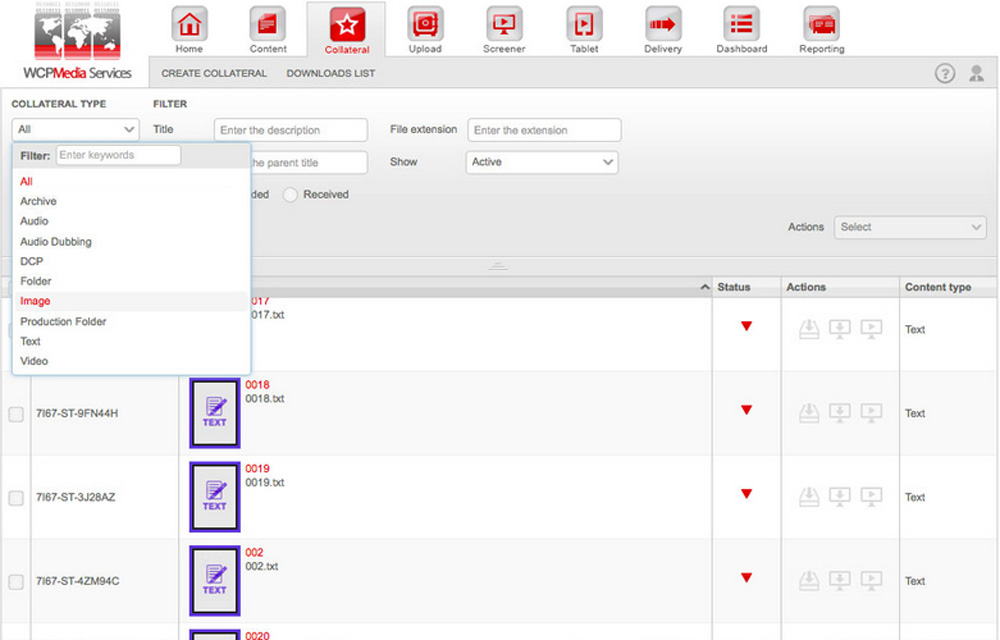
Task: Open the Reporting icon
Action: pos(821,24)
